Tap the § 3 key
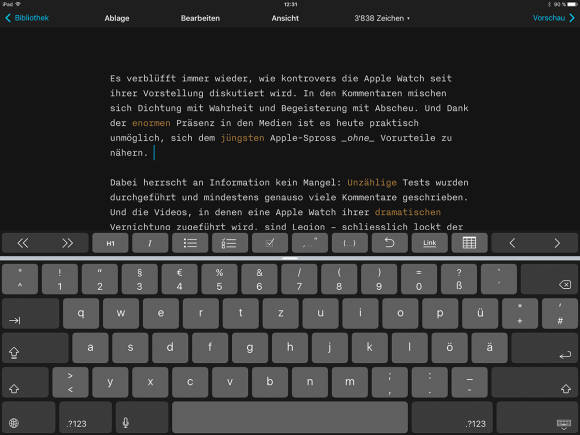 (139, 279)
